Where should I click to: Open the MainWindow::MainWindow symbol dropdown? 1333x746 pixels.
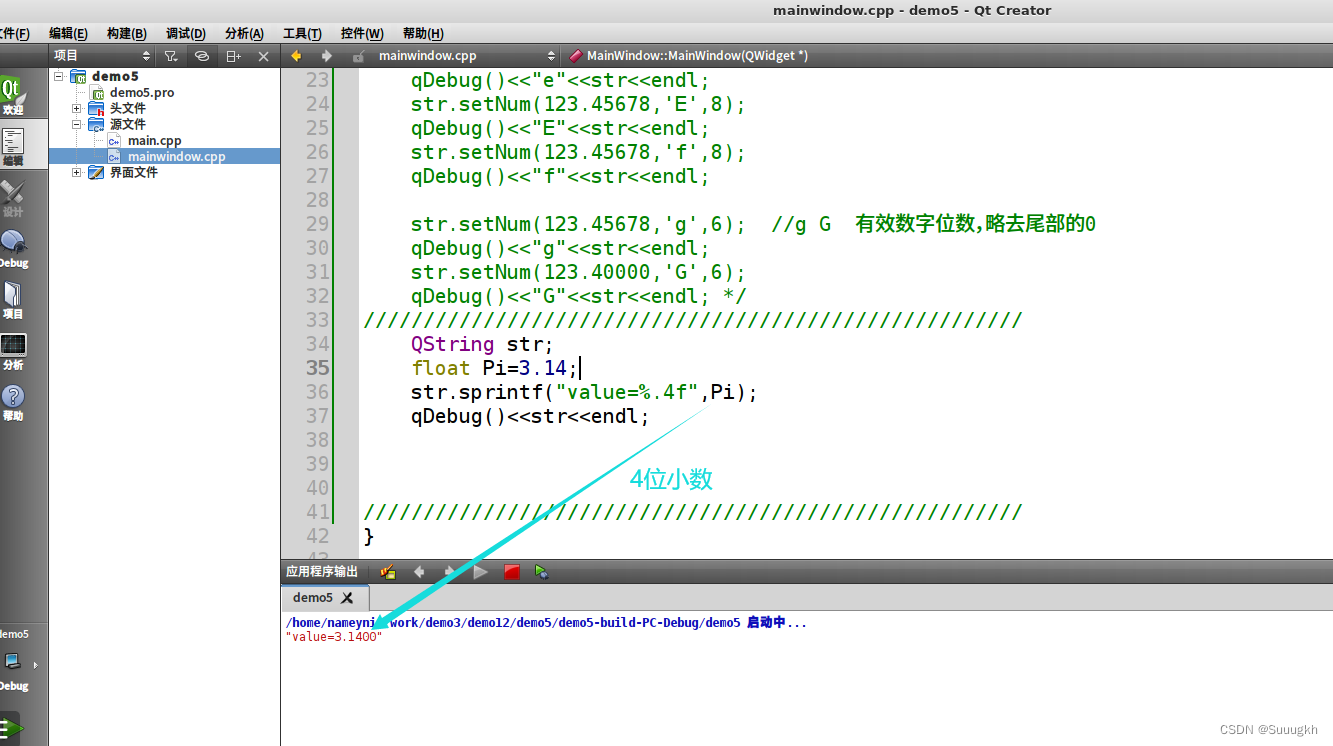point(697,56)
